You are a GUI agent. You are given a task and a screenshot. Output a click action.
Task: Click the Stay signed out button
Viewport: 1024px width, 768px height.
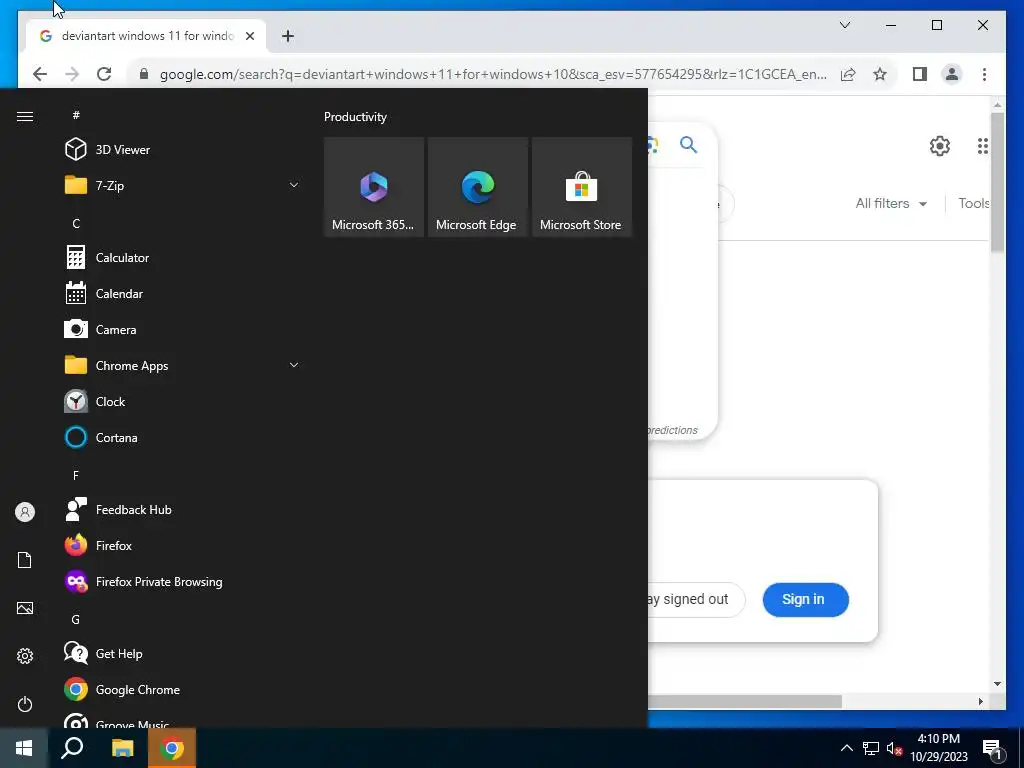696,600
